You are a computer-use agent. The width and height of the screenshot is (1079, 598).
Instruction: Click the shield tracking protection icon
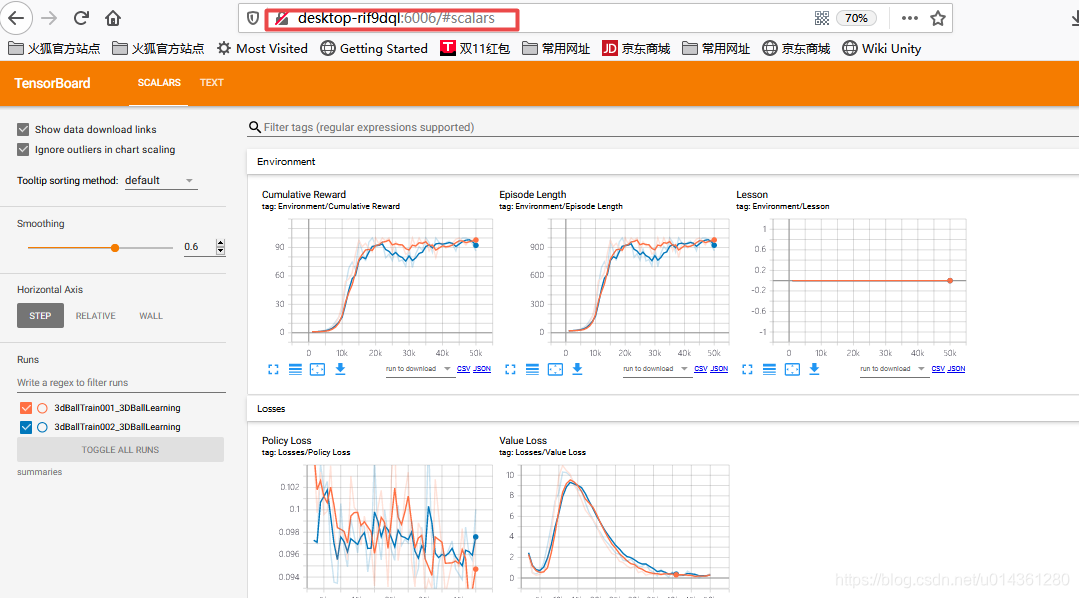point(253,18)
